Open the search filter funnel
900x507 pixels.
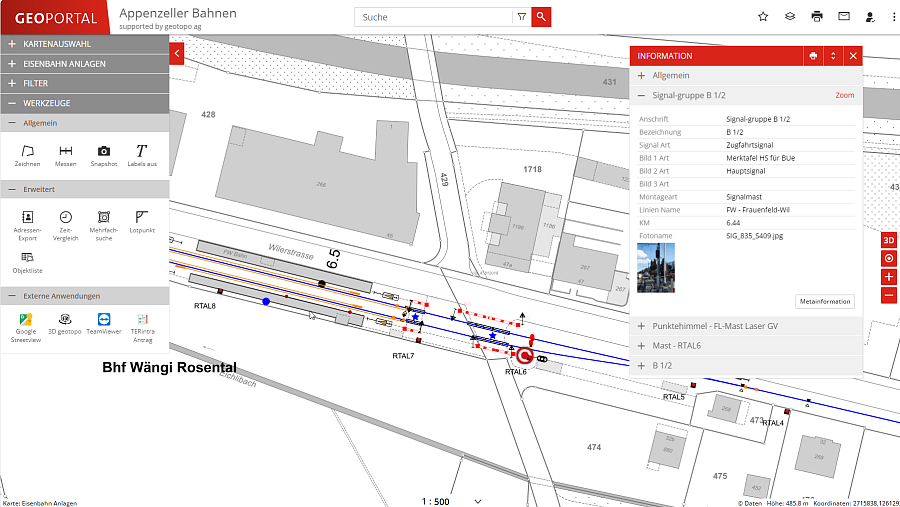point(522,17)
